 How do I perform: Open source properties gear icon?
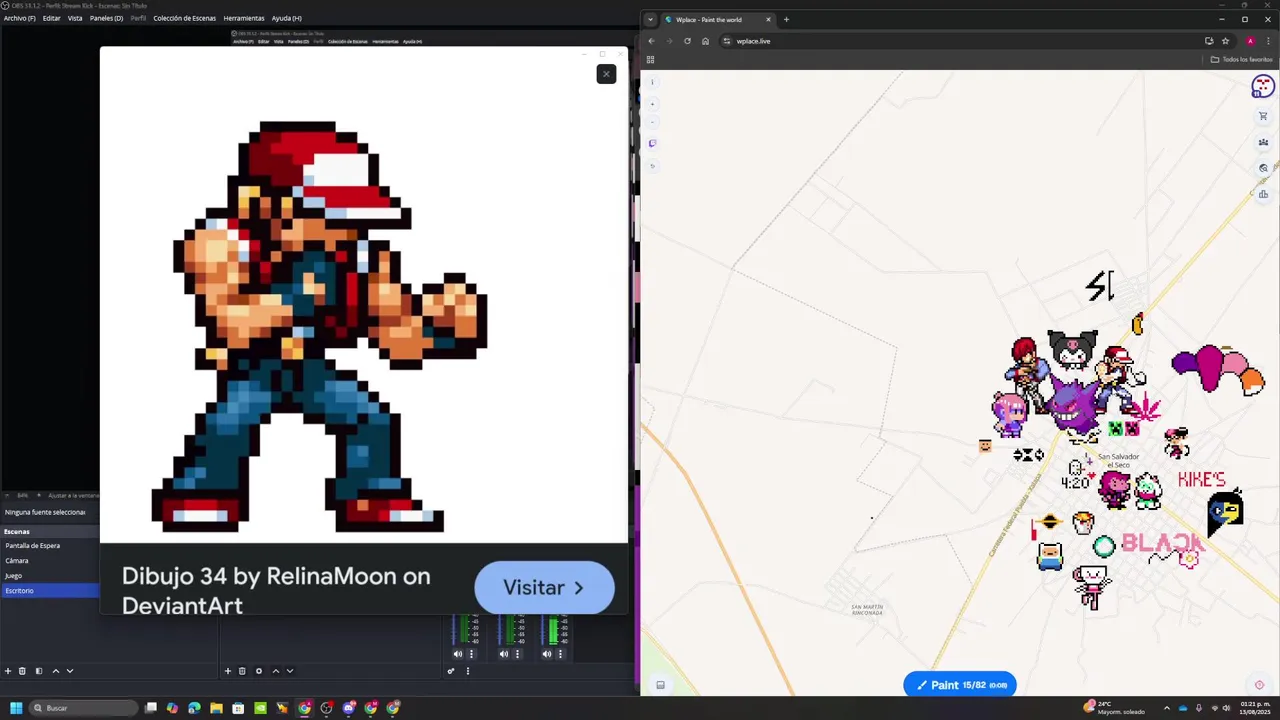tap(259, 671)
